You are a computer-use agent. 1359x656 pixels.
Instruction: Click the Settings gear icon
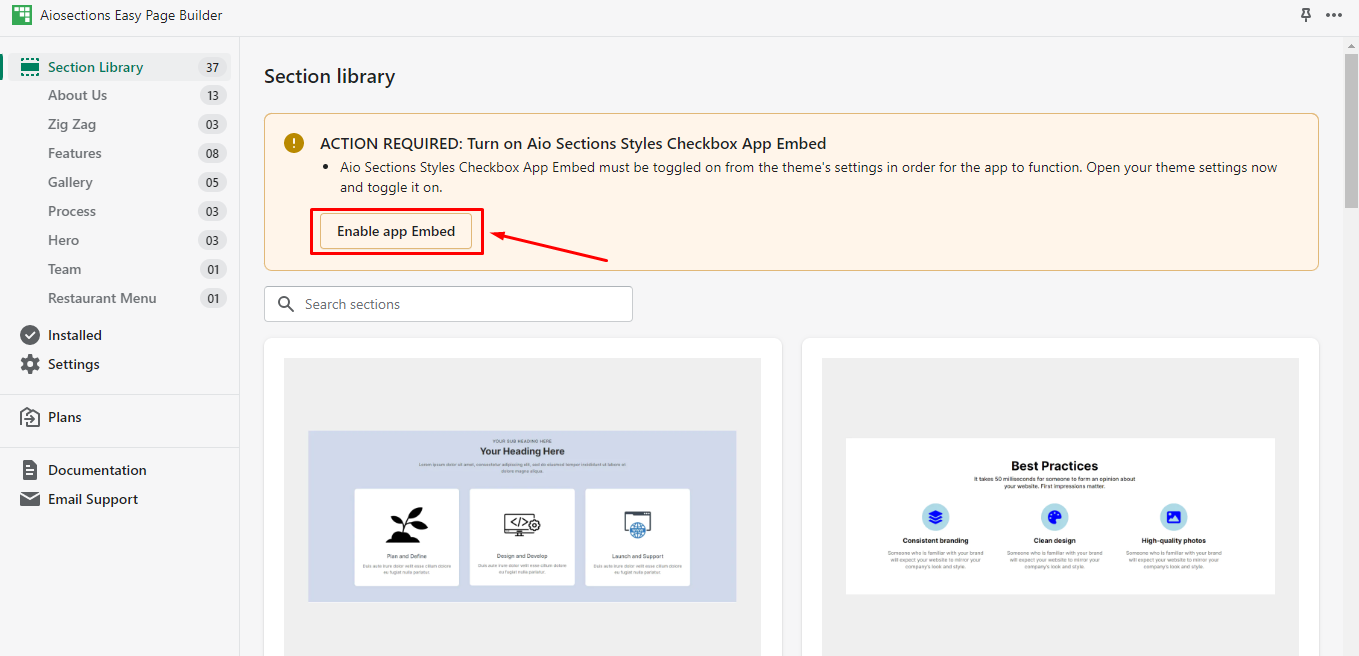[x=30, y=364]
